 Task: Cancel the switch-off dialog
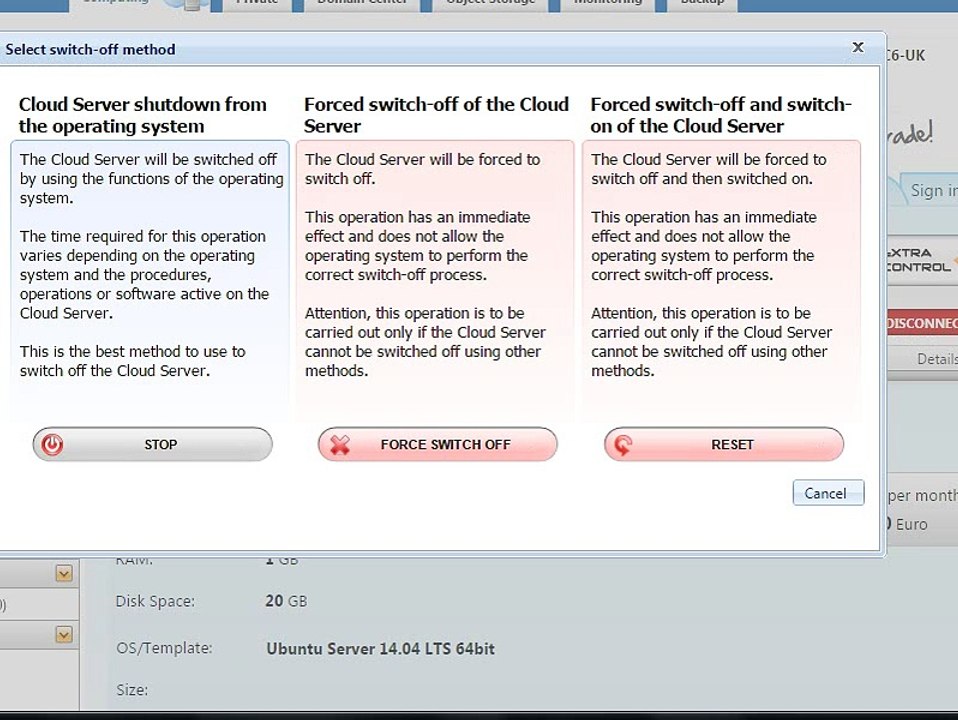(x=828, y=493)
